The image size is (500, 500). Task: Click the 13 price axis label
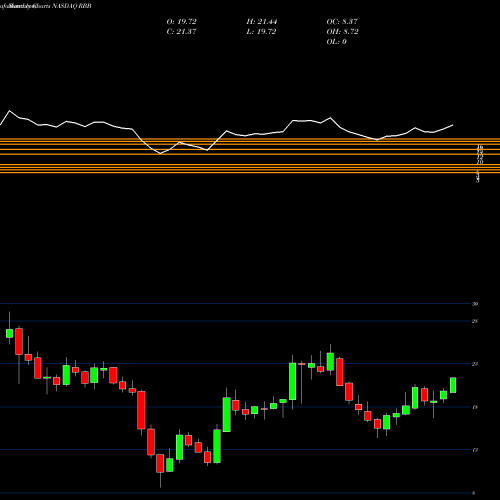[475, 450]
